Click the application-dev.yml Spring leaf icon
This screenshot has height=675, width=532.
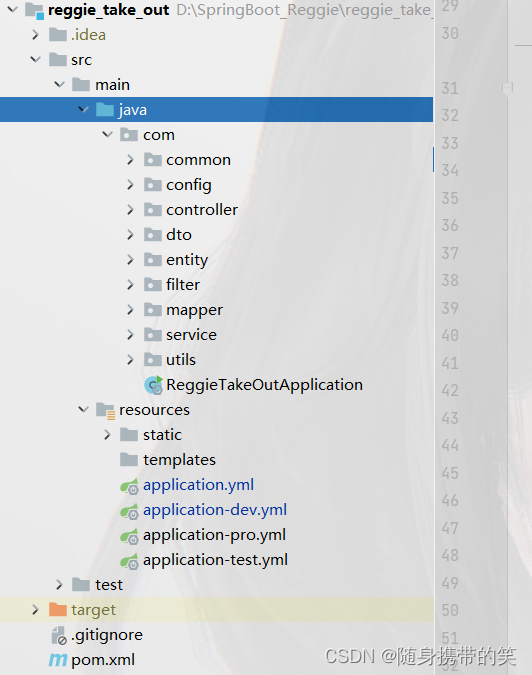[x=129, y=511]
